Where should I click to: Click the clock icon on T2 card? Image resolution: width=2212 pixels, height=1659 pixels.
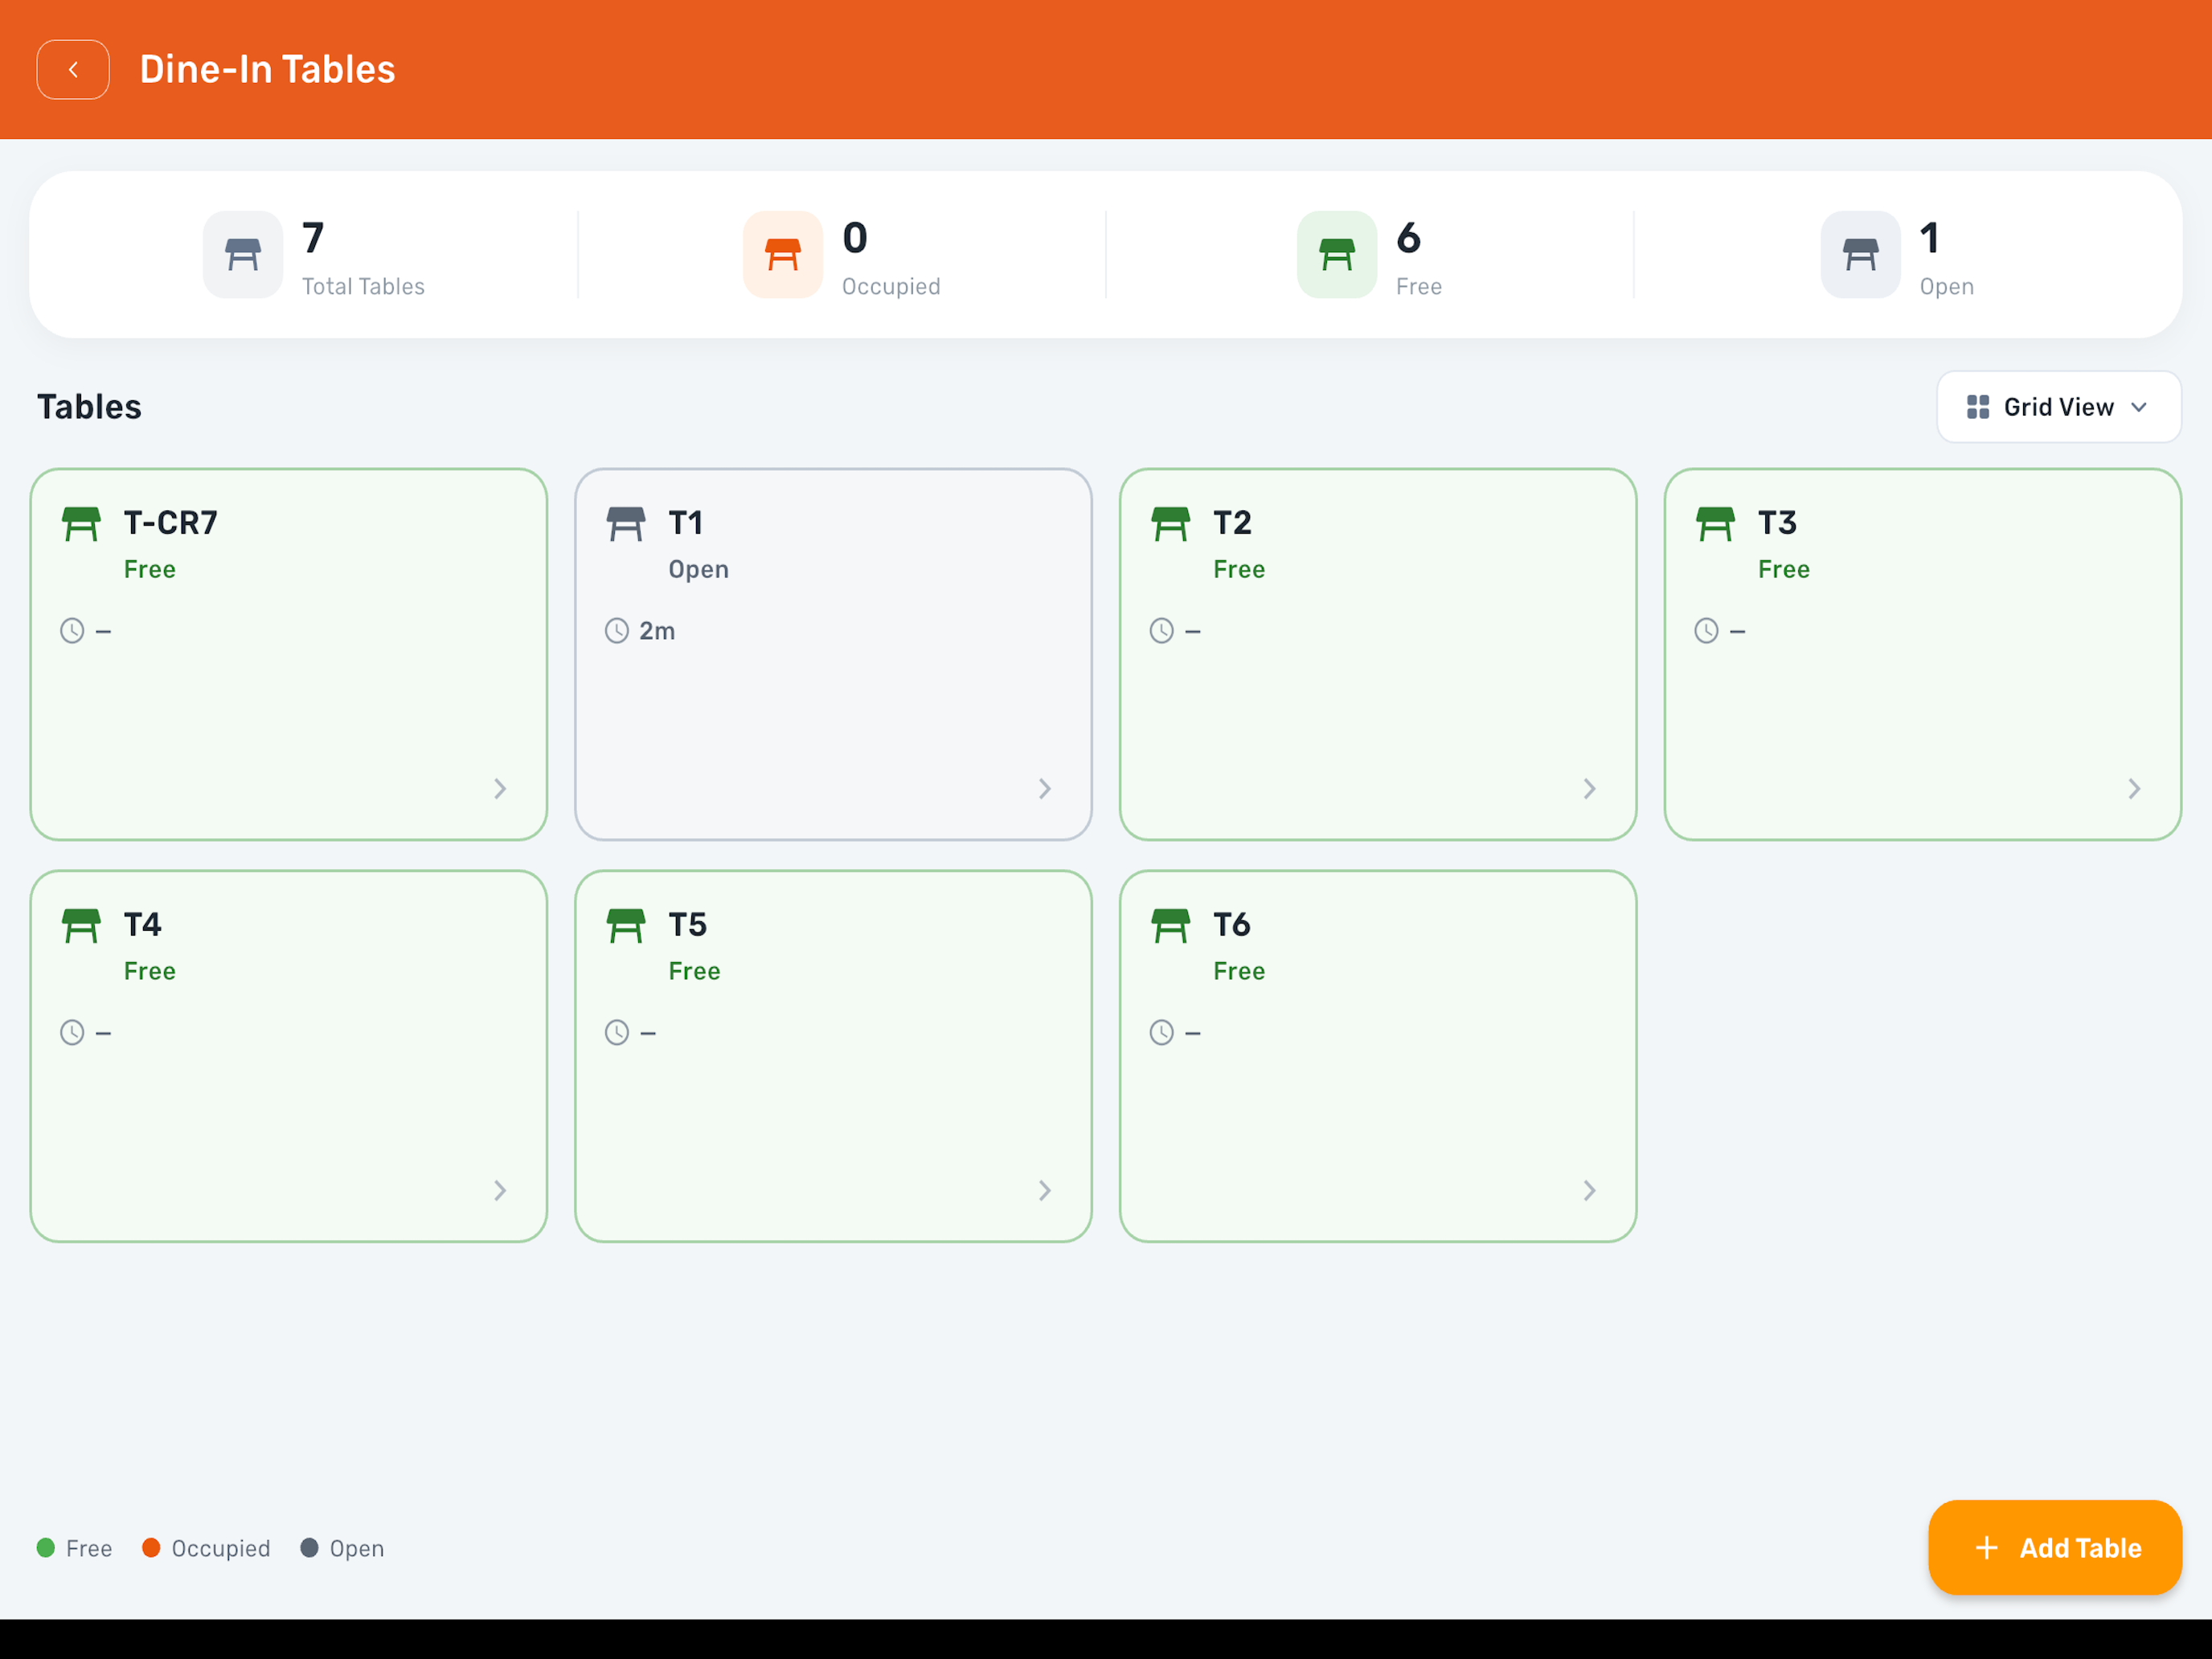pyautogui.click(x=1162, y=631)
